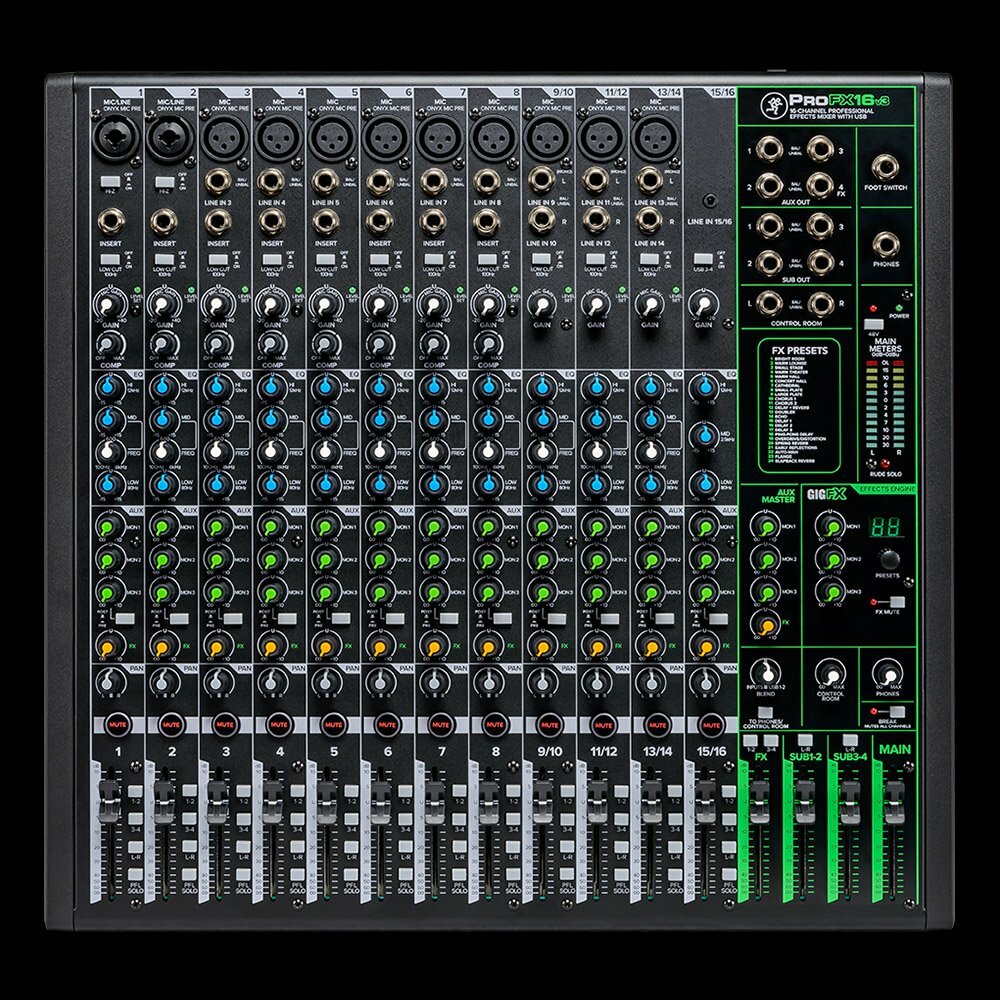Click the MAIN fader cap
Image resolution: width=1000 pixels, height=1000 pixels.
point(893,803)
